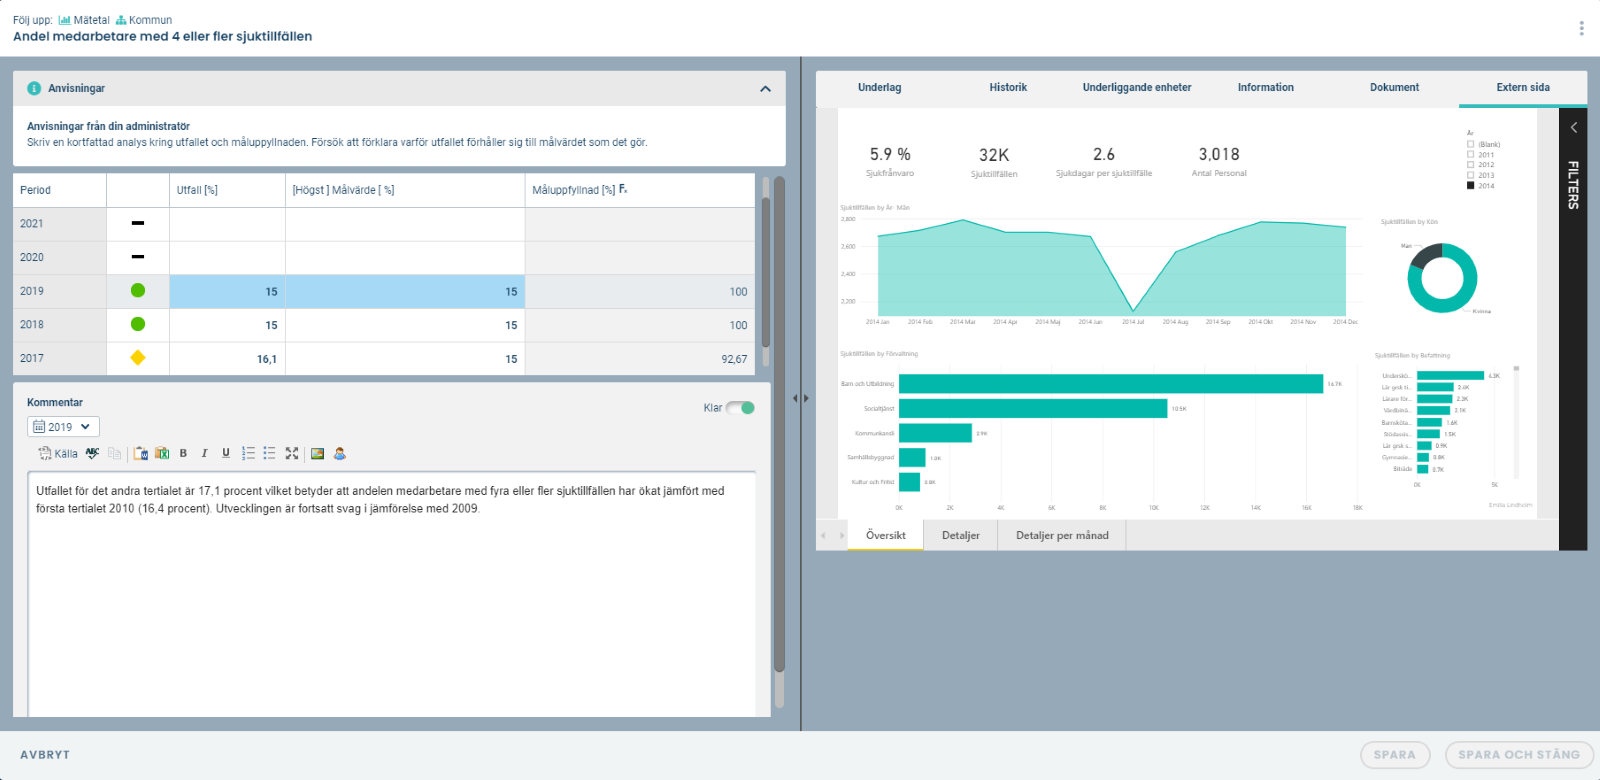The image size is (1600, 780).
Task: Check the 2011 year filter
Action: pyautogui.click(x=1470, y=155)
